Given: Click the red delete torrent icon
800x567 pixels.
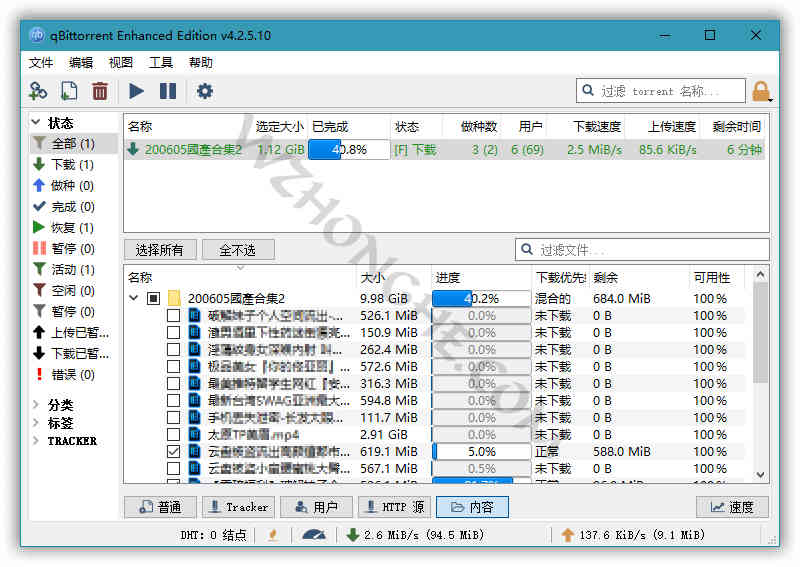Looking at the screenshot, I should tap(99, 91).
